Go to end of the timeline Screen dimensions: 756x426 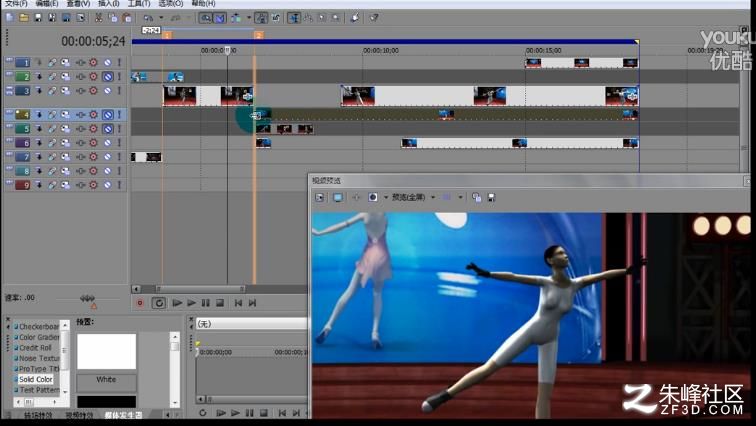click(252, 303)
